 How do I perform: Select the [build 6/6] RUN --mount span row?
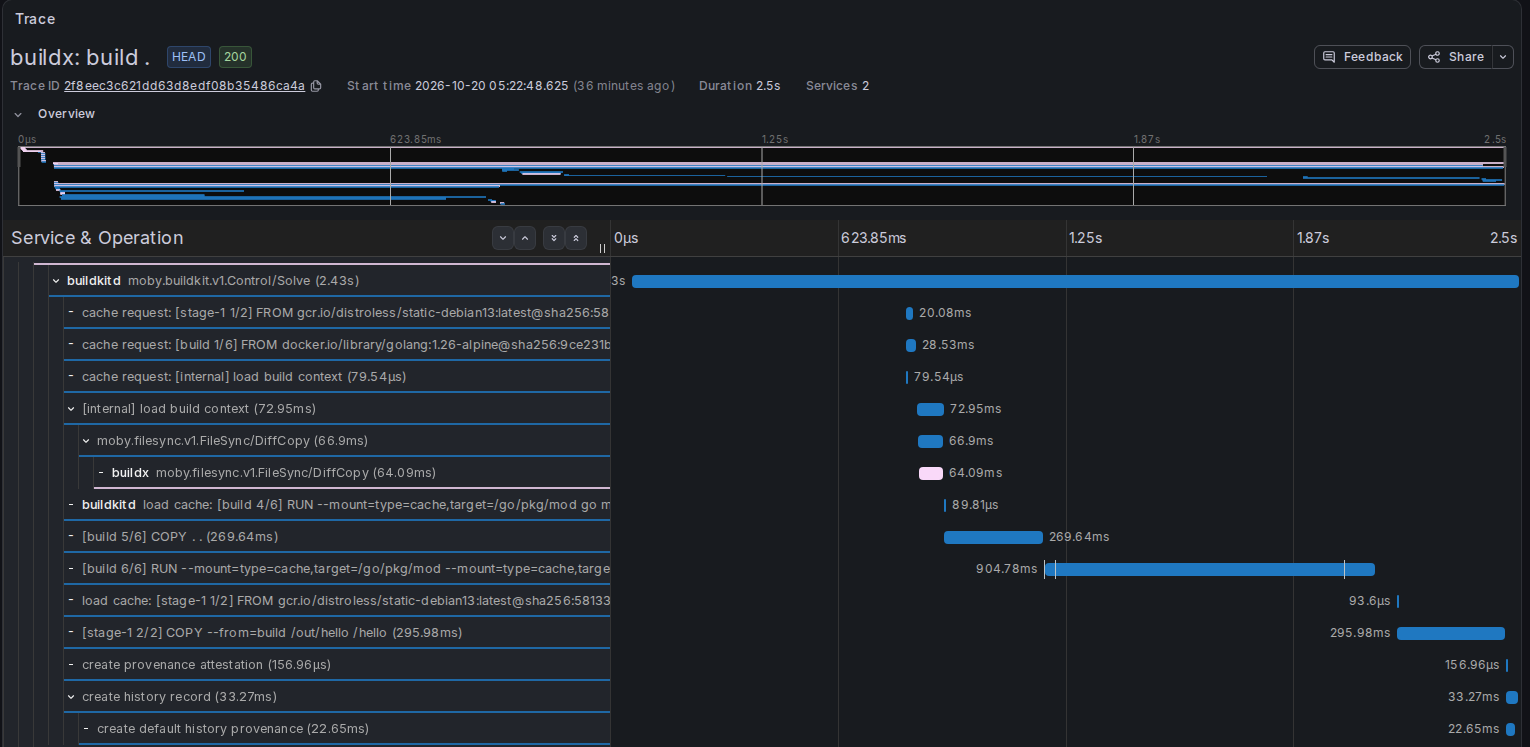(x=337, y=569)
